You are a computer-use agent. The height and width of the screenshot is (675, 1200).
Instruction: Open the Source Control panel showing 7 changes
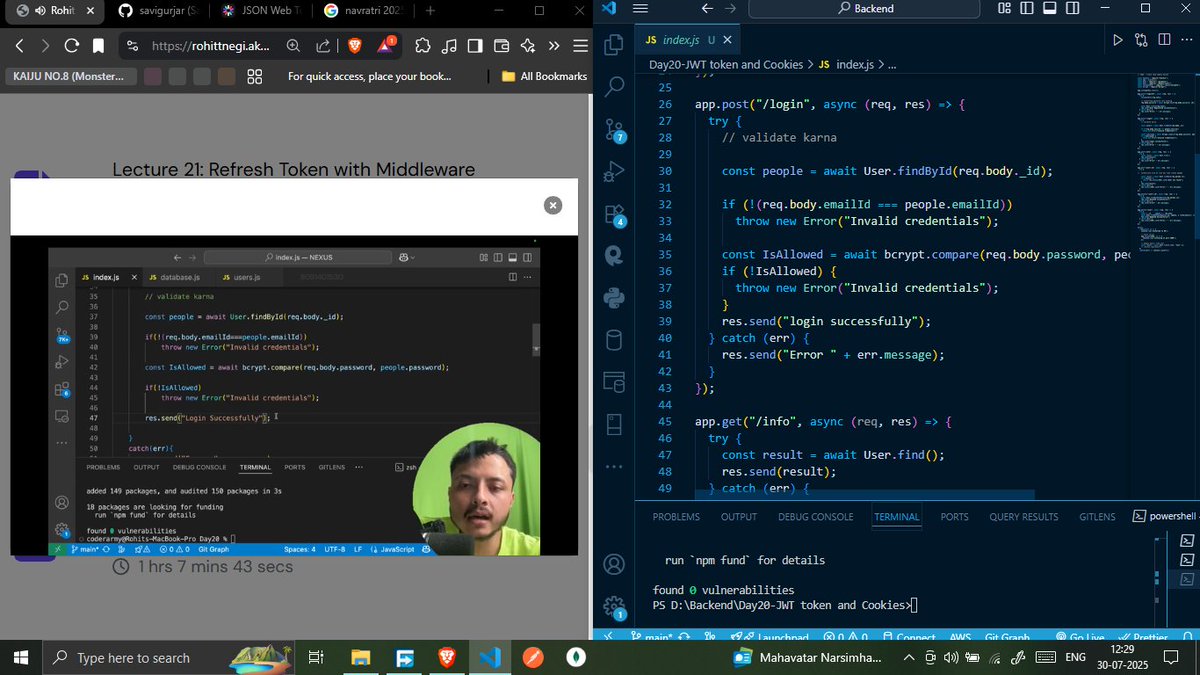coord(614,128)
